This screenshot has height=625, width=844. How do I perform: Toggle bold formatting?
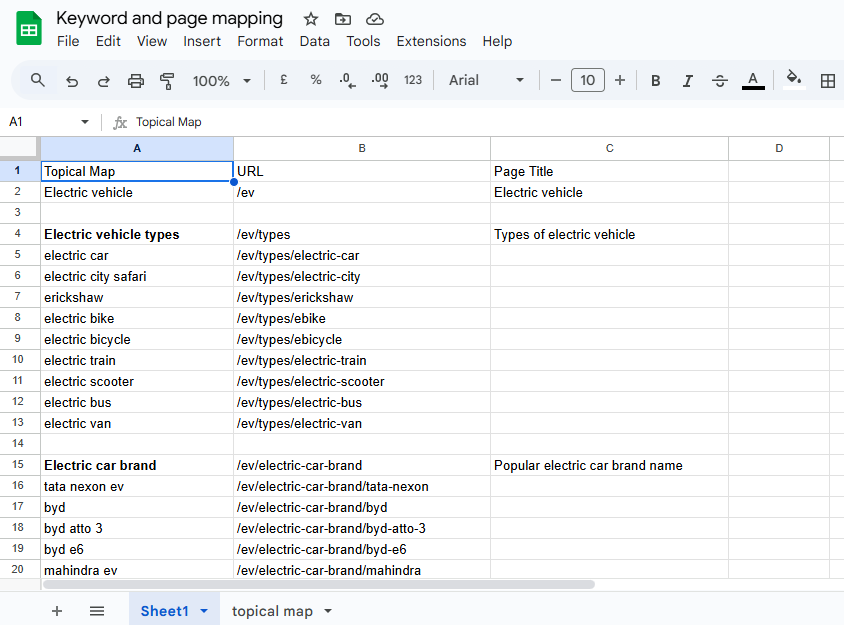(655, 80)
